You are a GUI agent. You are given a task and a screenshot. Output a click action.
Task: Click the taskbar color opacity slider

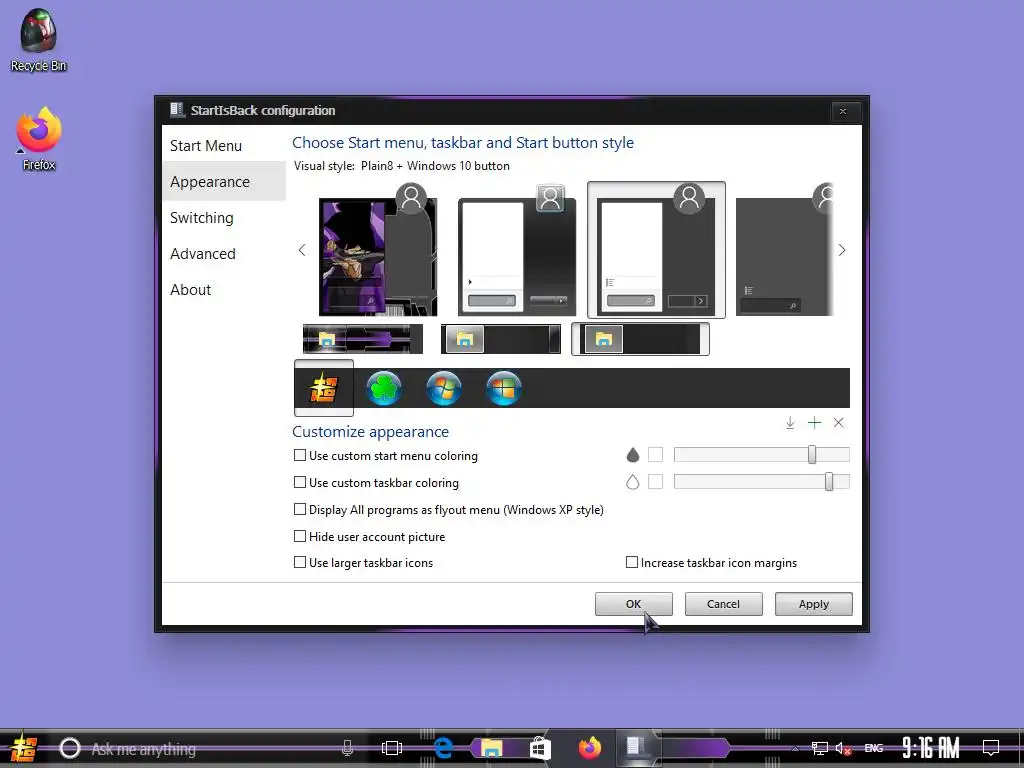761,482
